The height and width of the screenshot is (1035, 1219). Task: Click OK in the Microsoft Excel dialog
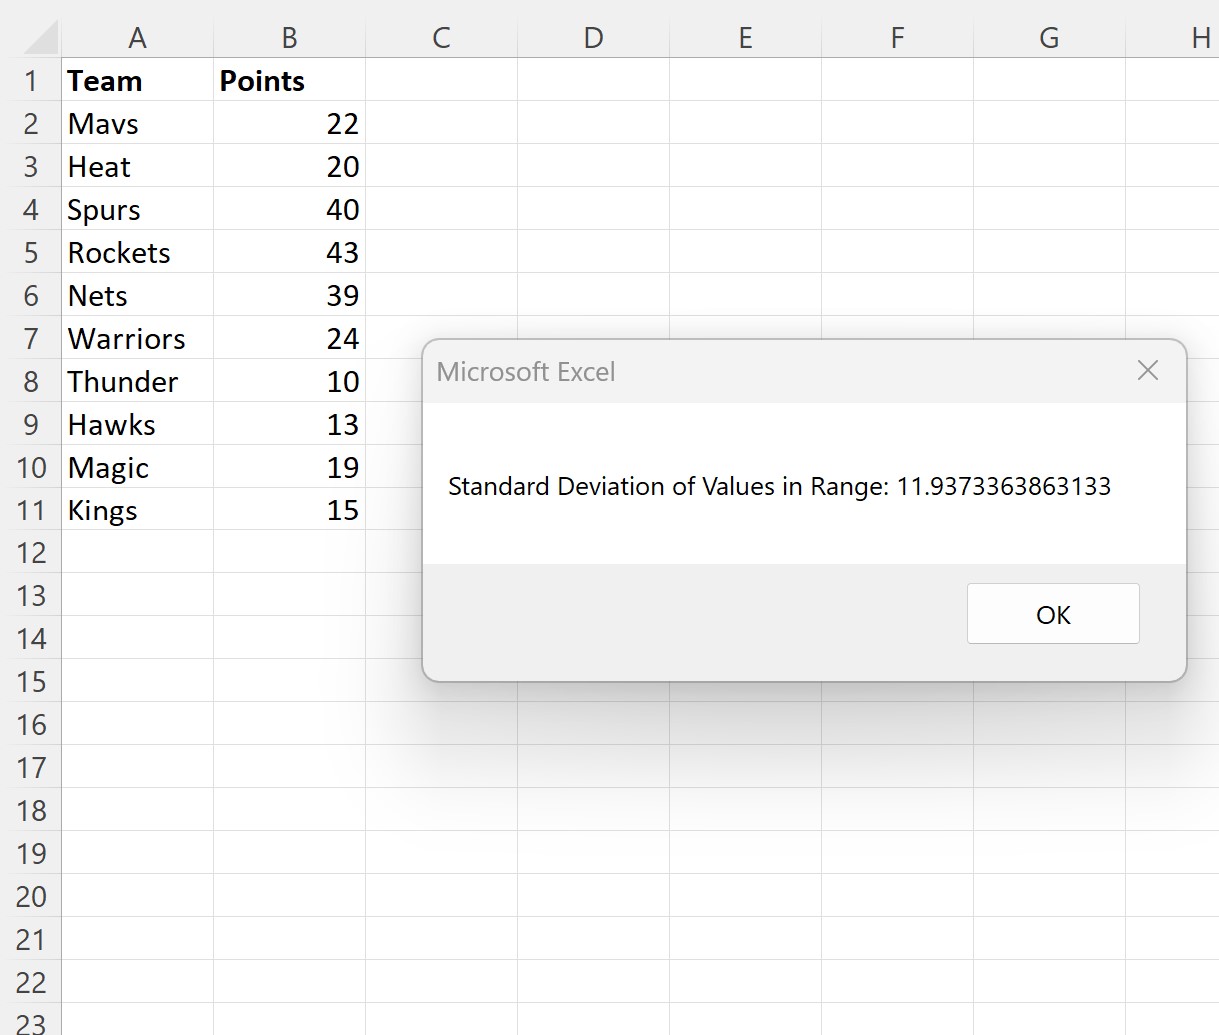pos(1053,614)
